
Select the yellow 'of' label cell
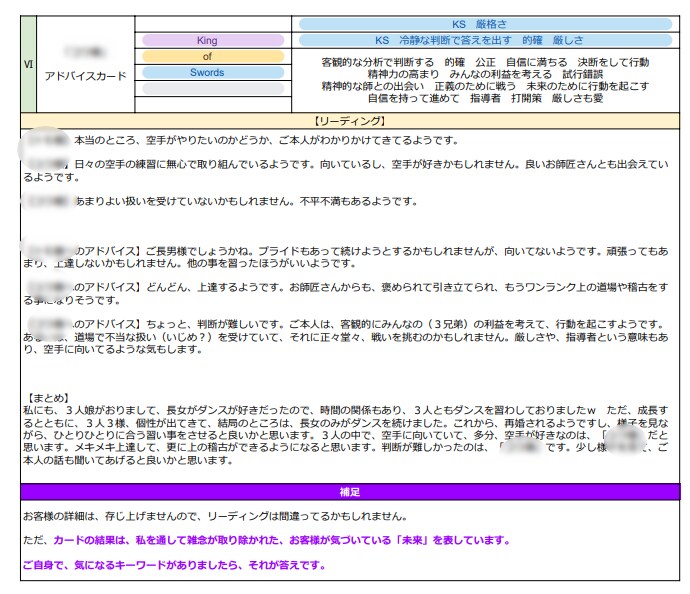213,56
